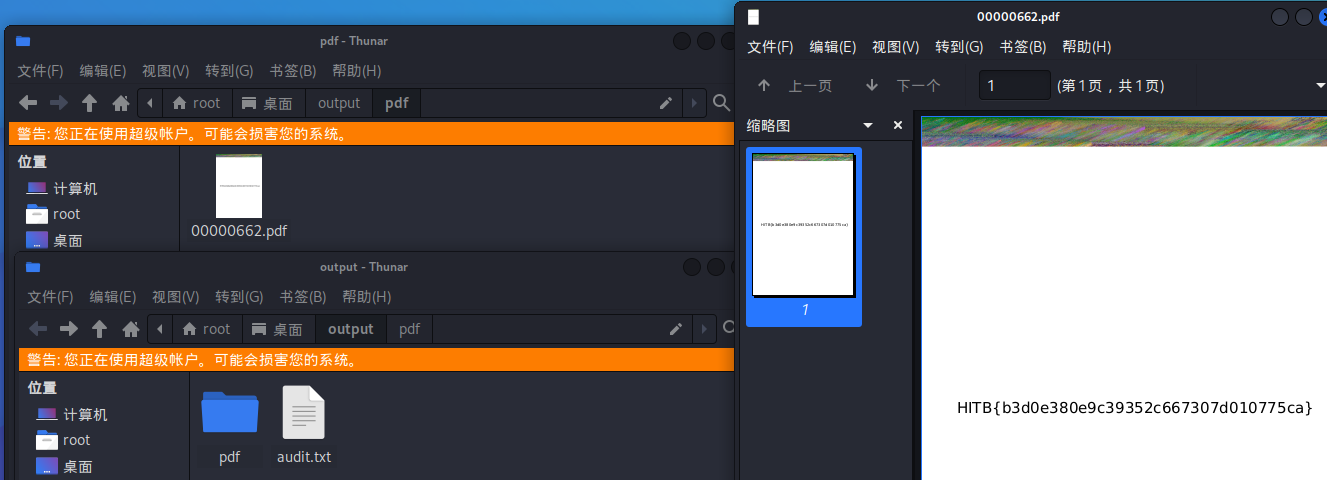Select the audit.txt file icon
This screenshot has height=480, width=1327.
(304, 412)
